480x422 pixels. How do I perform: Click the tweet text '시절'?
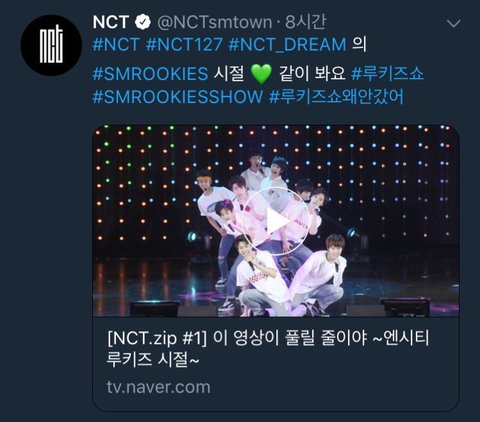[x=229, y=73]
